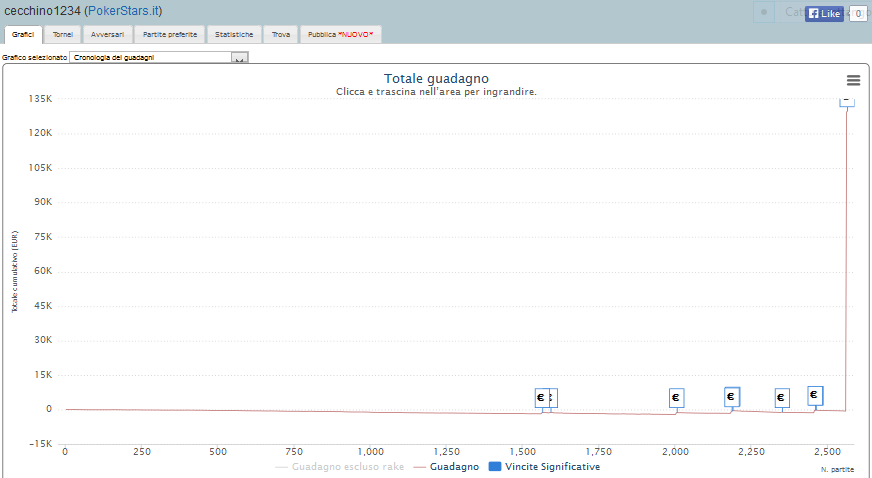
Task: Click the flag marker at the 135K peak
Action: pos(847,100)
